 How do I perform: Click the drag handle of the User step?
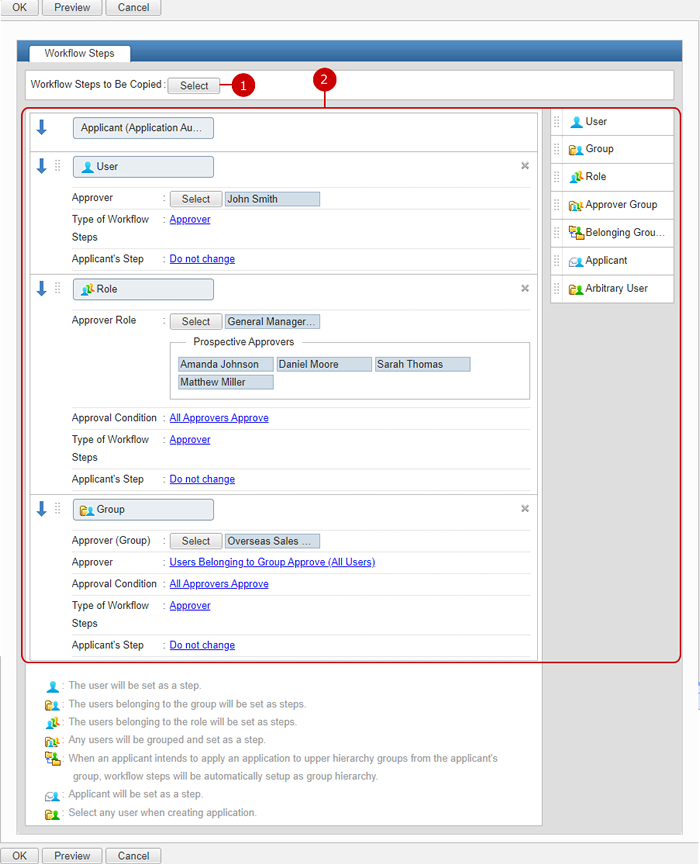point(57,166)
